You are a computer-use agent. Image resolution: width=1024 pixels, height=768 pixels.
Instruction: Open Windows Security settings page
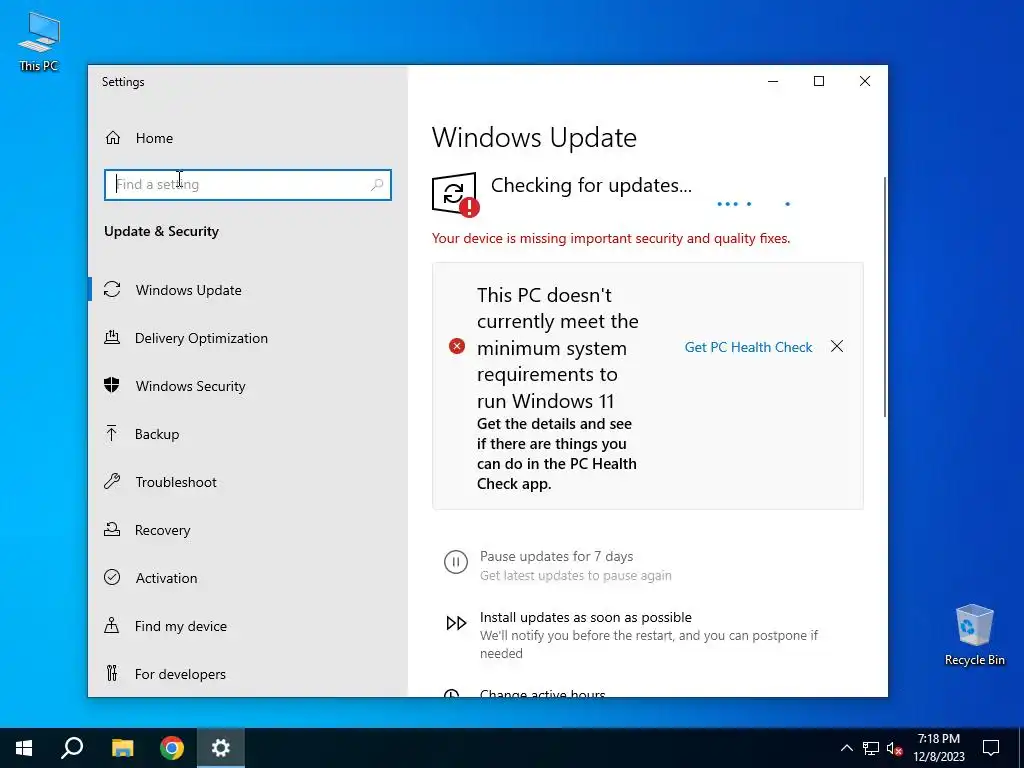[x=248, y=385]
